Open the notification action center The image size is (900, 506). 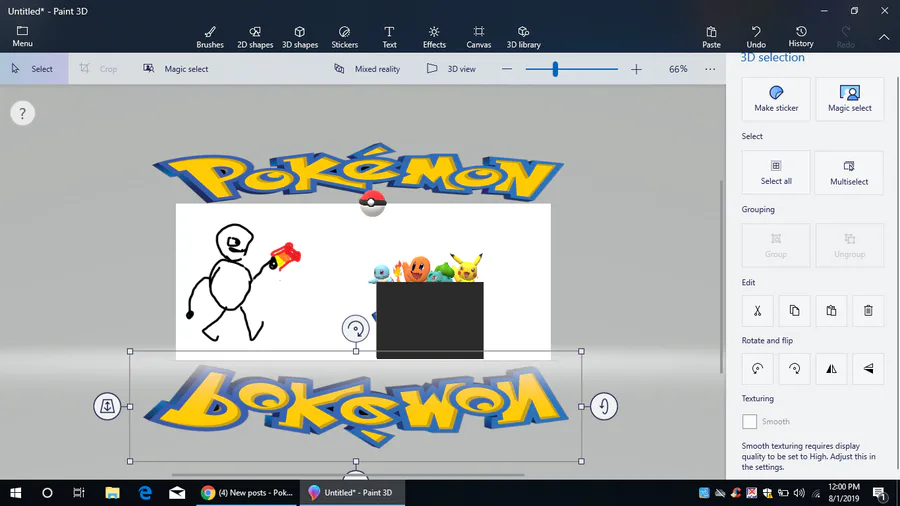point(879,493)
